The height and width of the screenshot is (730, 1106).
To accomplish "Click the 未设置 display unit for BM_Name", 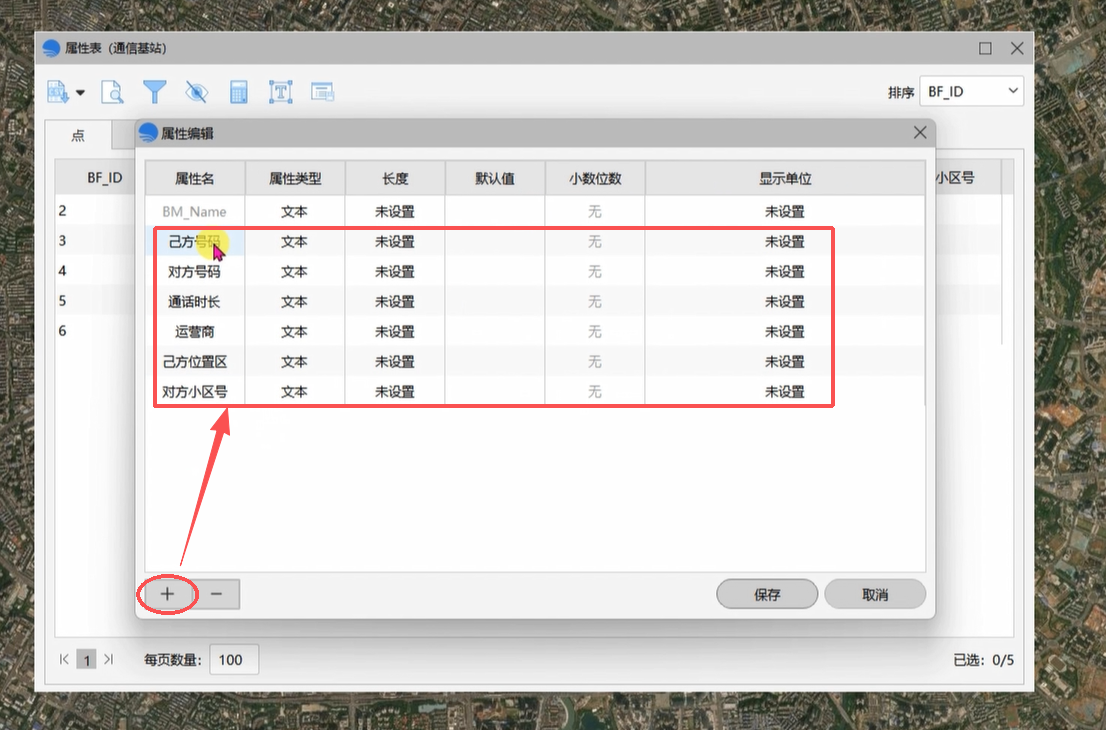I will point(785,212).
